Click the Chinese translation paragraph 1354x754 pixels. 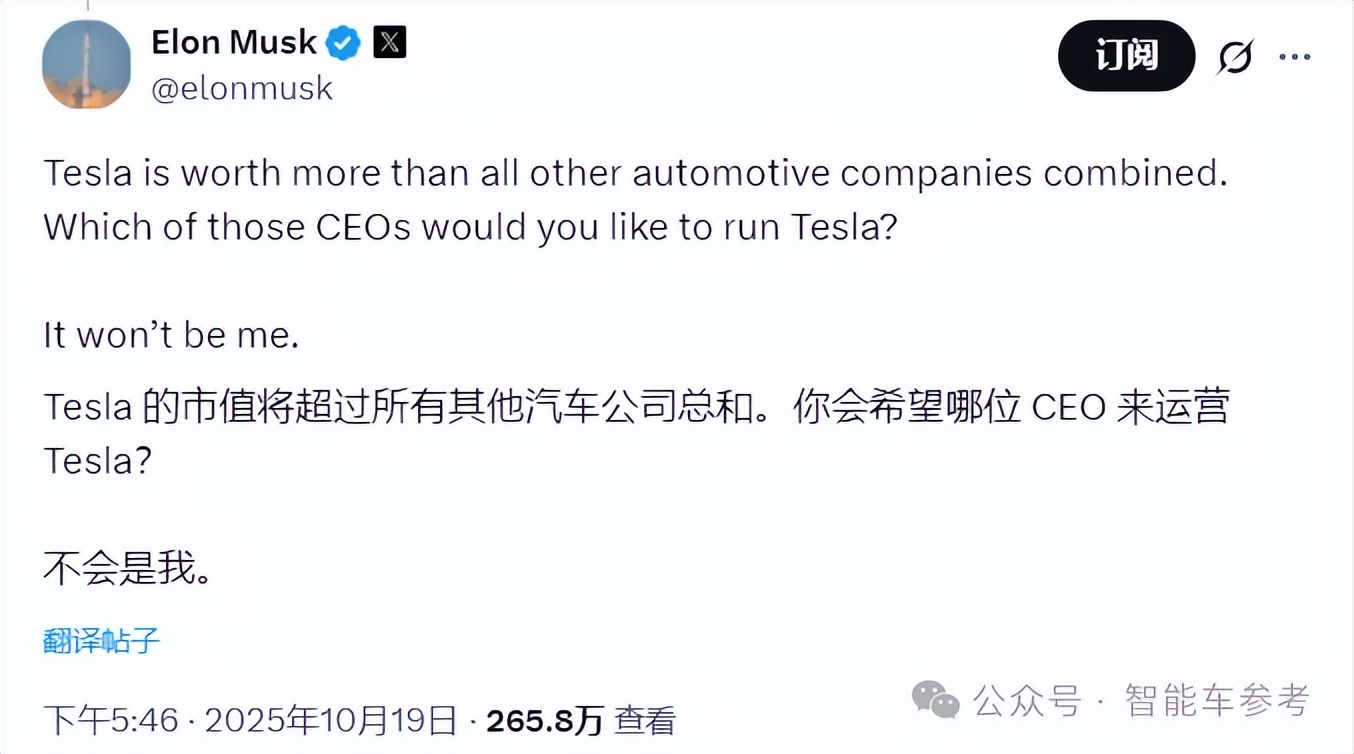(x=637, y=432)
